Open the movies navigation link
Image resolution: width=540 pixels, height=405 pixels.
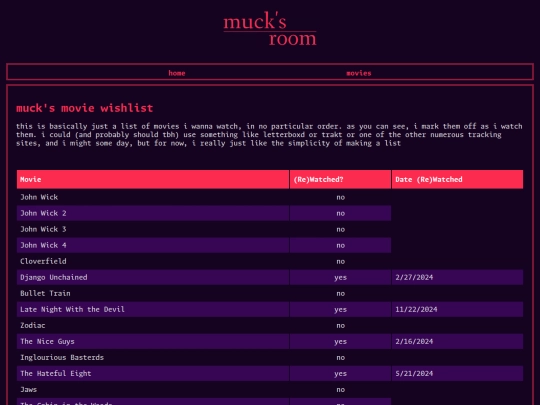[359, 73]
